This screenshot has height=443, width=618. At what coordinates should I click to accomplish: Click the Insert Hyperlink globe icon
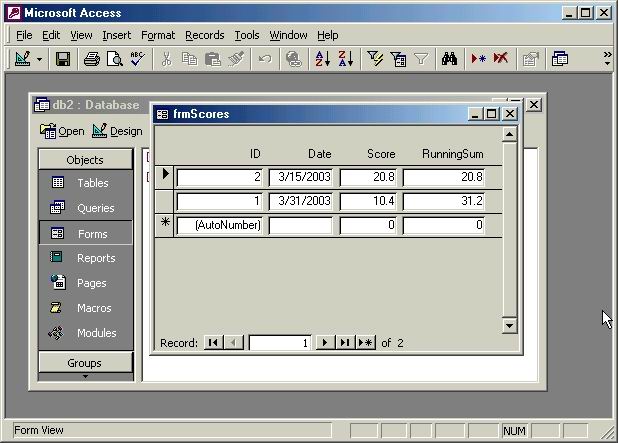click(294, 59)
